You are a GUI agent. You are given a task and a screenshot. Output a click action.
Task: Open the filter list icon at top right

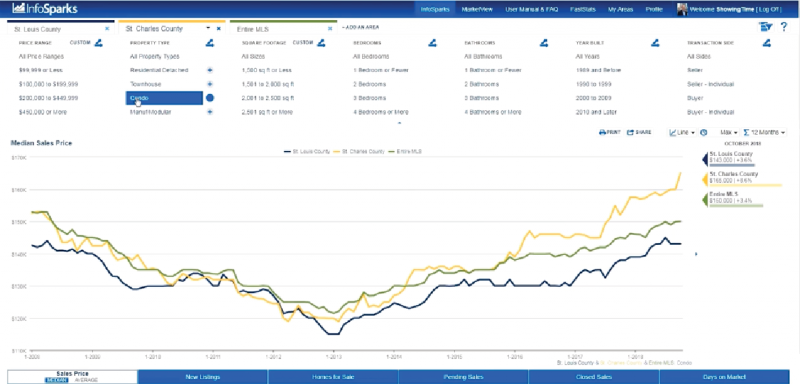[765, 27]
